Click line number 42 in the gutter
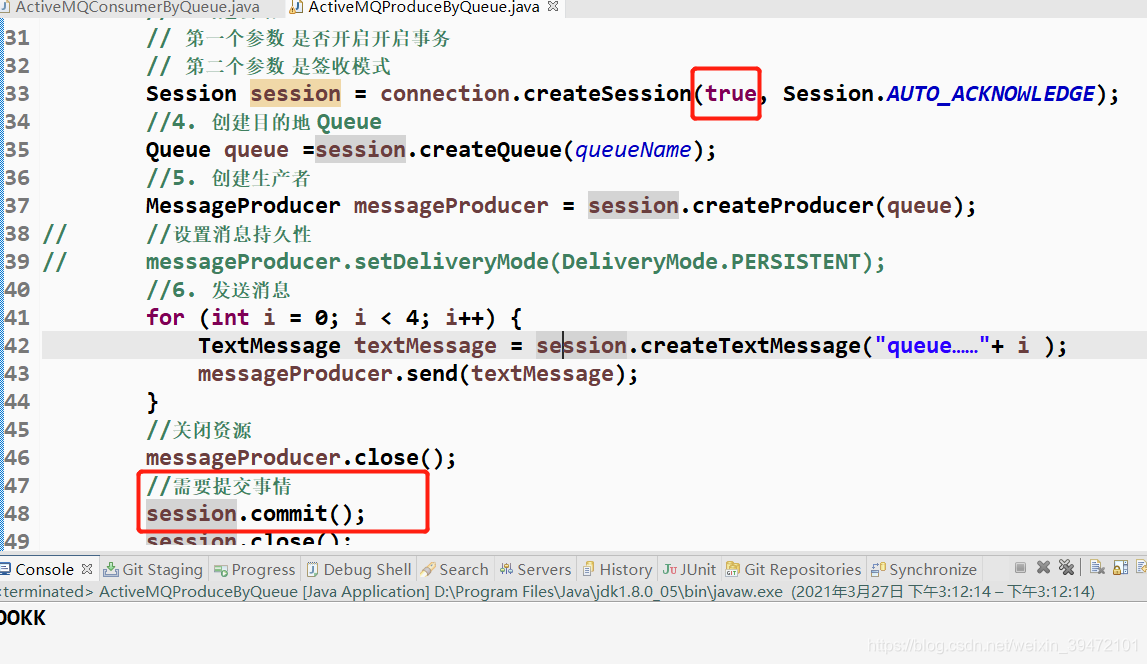The width and height of the screenshot is (1147, 664). pos(17,345)
